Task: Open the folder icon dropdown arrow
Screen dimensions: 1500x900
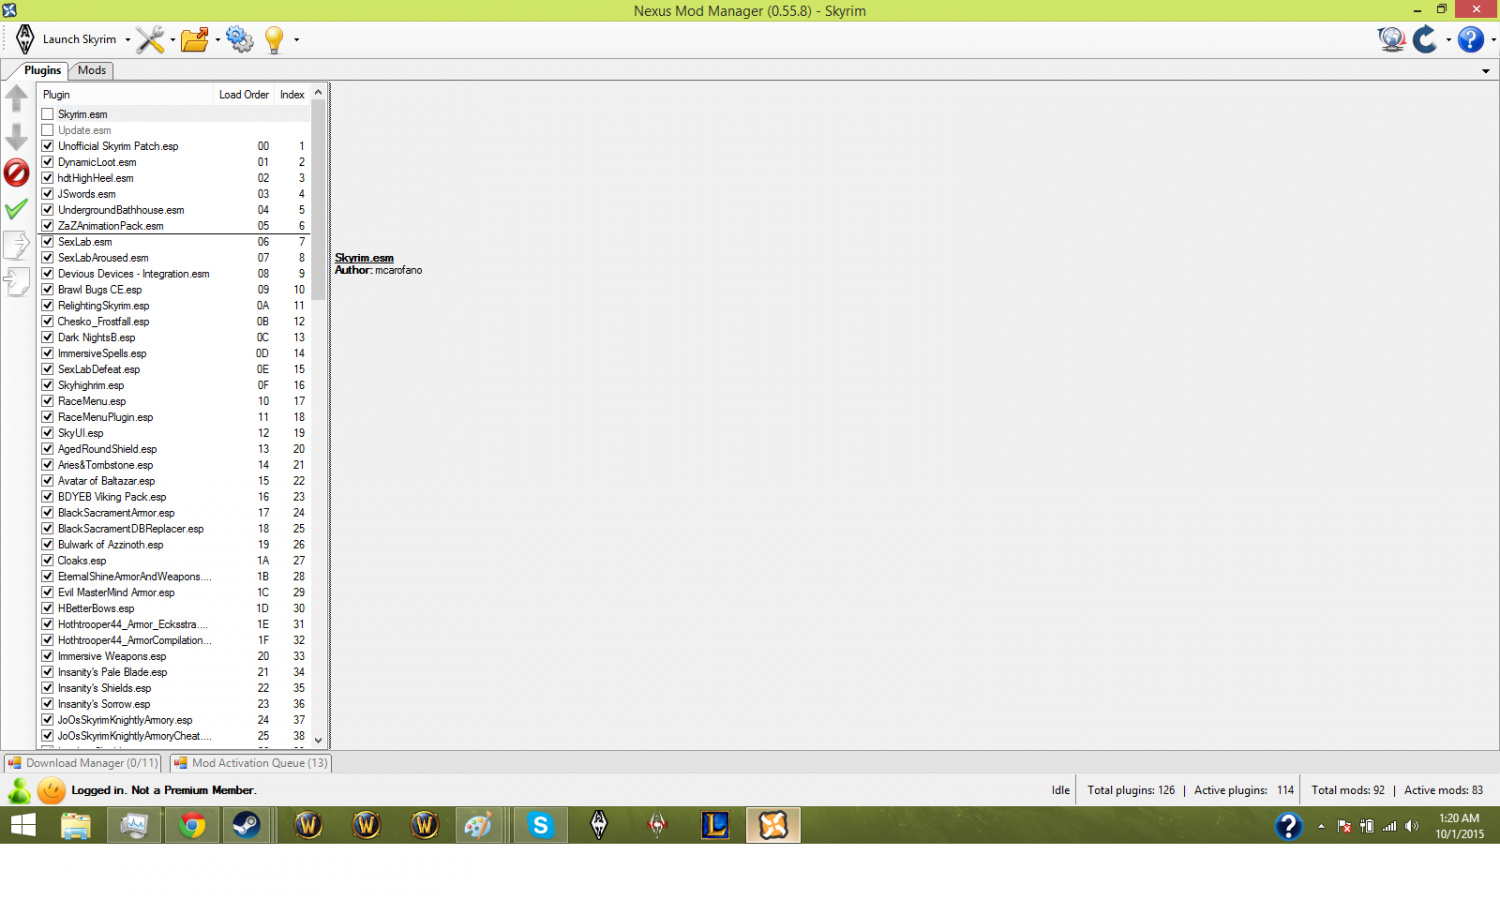Action: (217, 40)
